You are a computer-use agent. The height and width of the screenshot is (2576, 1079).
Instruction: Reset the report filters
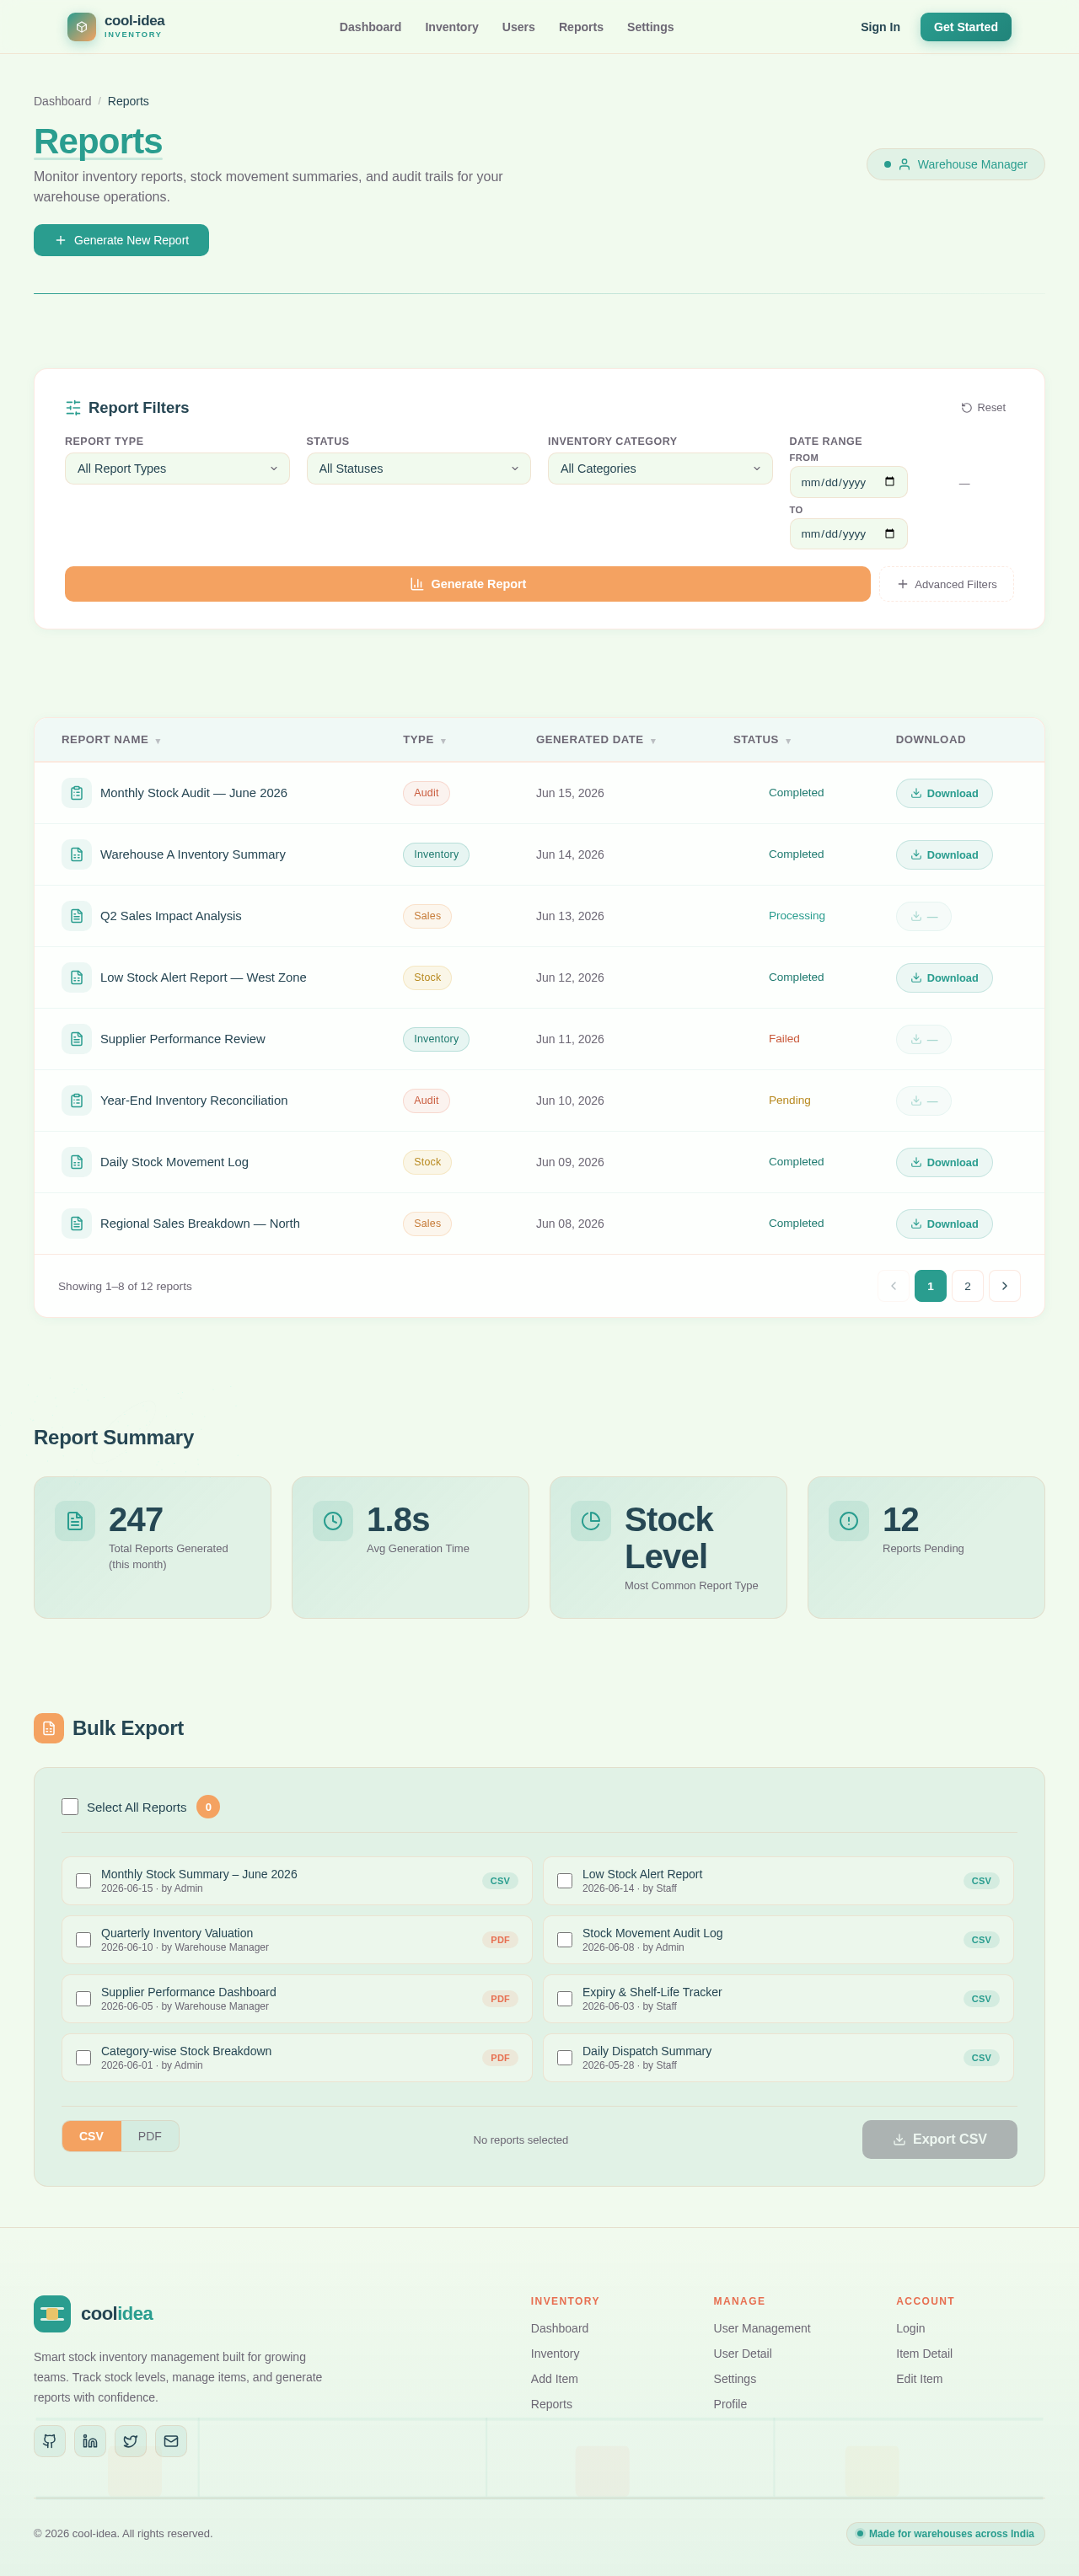pyautogui.click(x=983, y=407)
